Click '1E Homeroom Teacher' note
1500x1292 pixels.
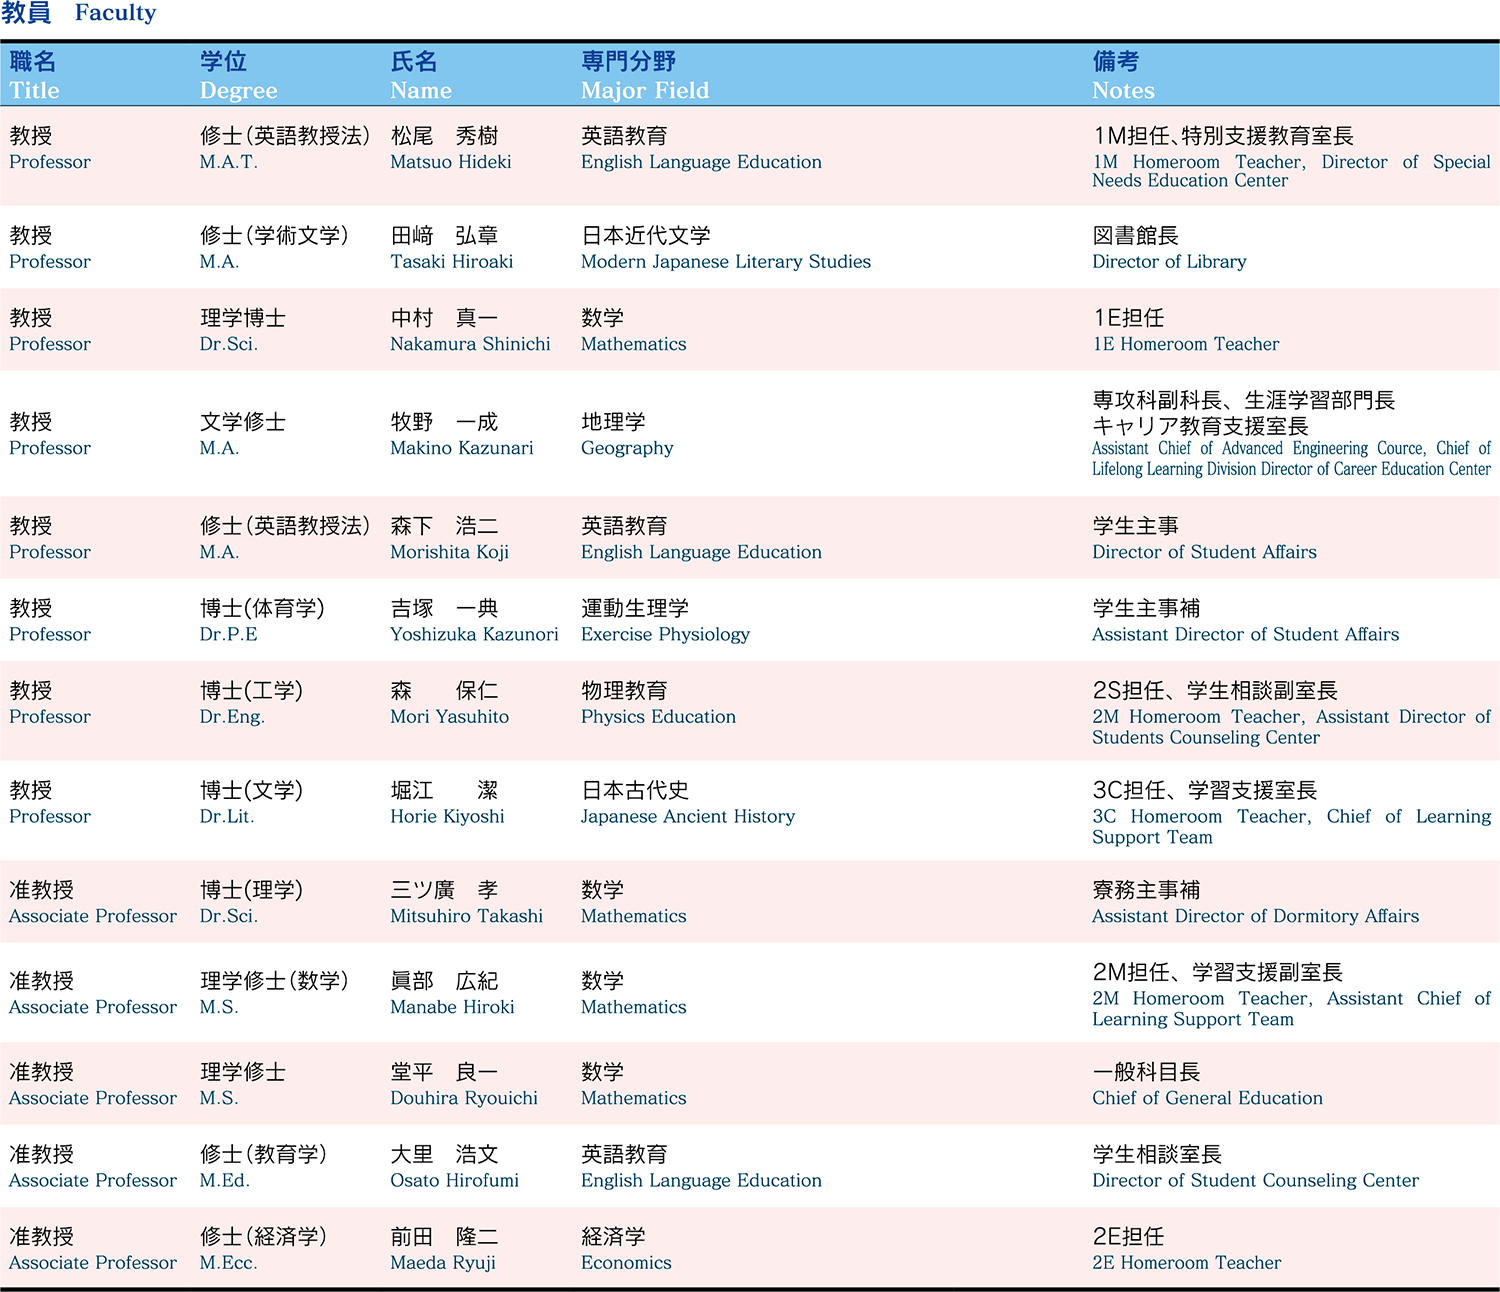coord(1186,344)
